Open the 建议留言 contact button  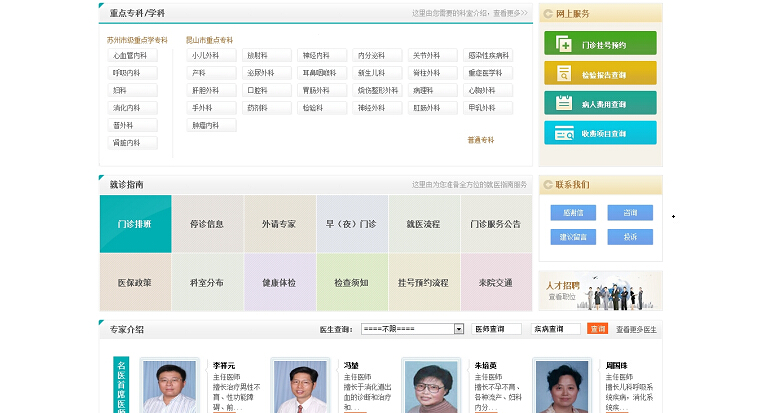click(x=573, y=237)
